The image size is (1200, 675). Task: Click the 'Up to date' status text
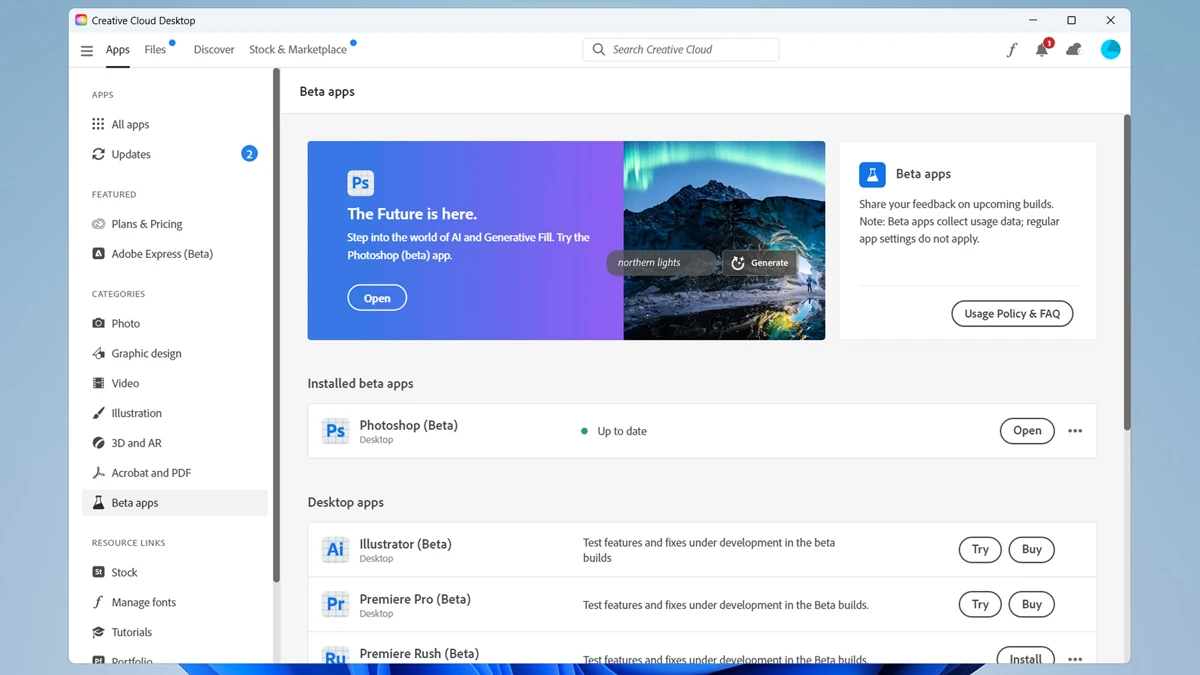622,432
